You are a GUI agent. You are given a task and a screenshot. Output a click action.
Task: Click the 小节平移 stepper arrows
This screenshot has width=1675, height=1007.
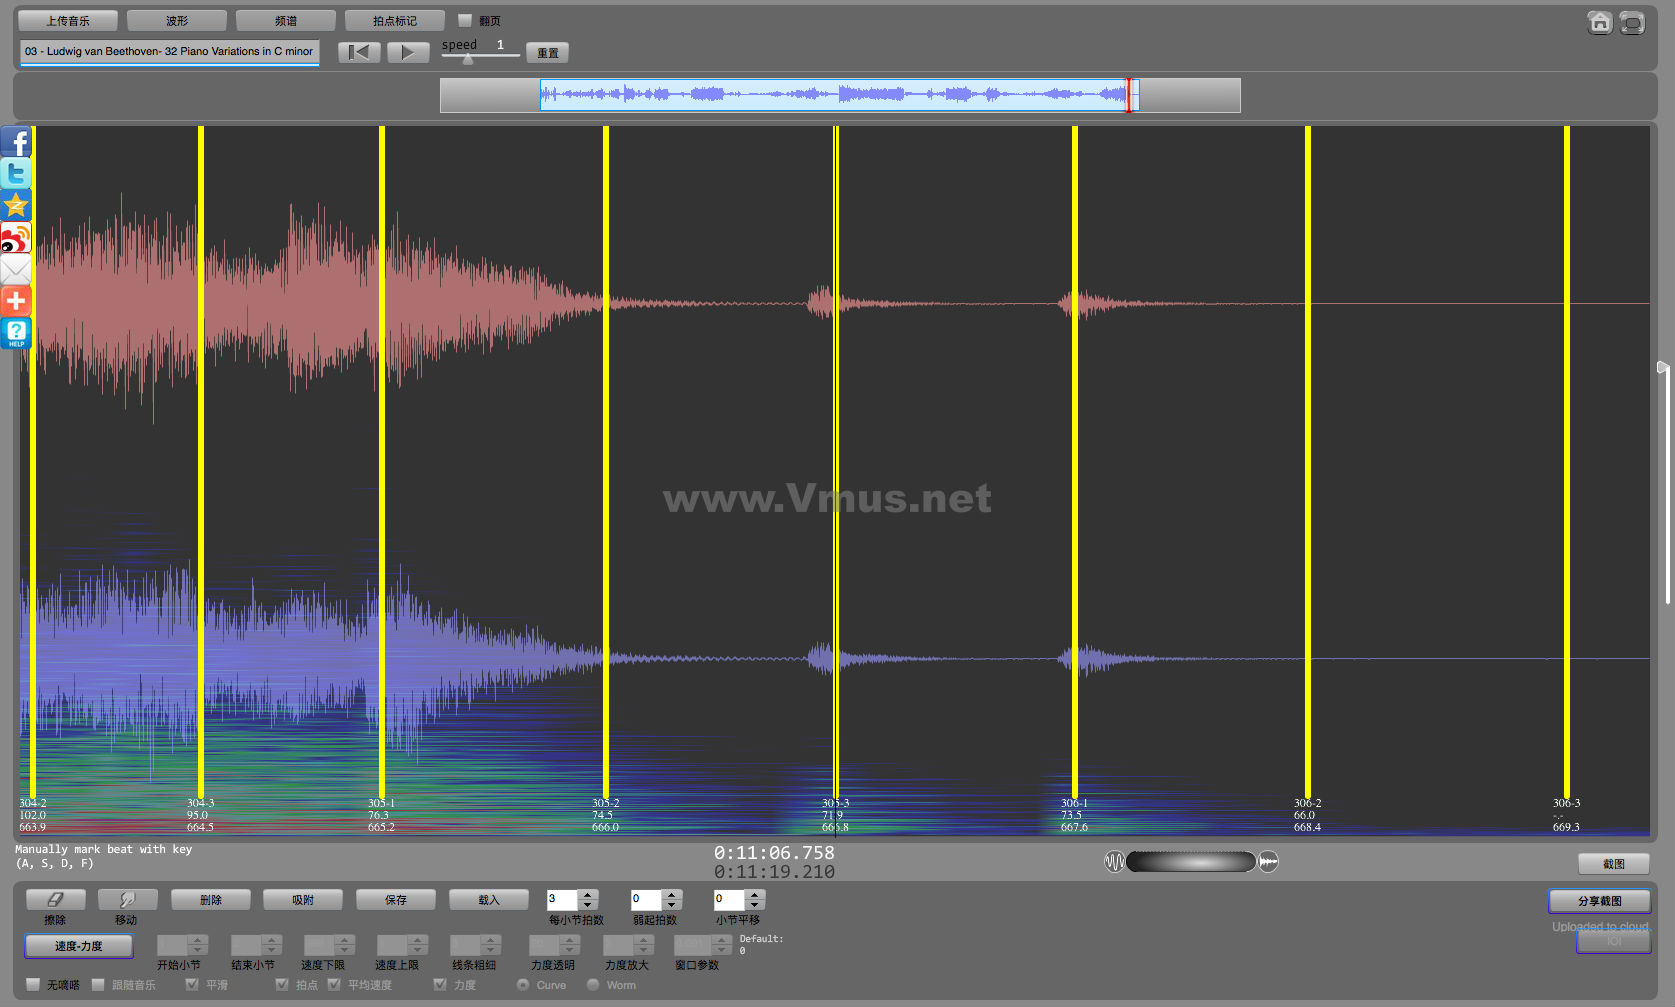coord(755,899)
